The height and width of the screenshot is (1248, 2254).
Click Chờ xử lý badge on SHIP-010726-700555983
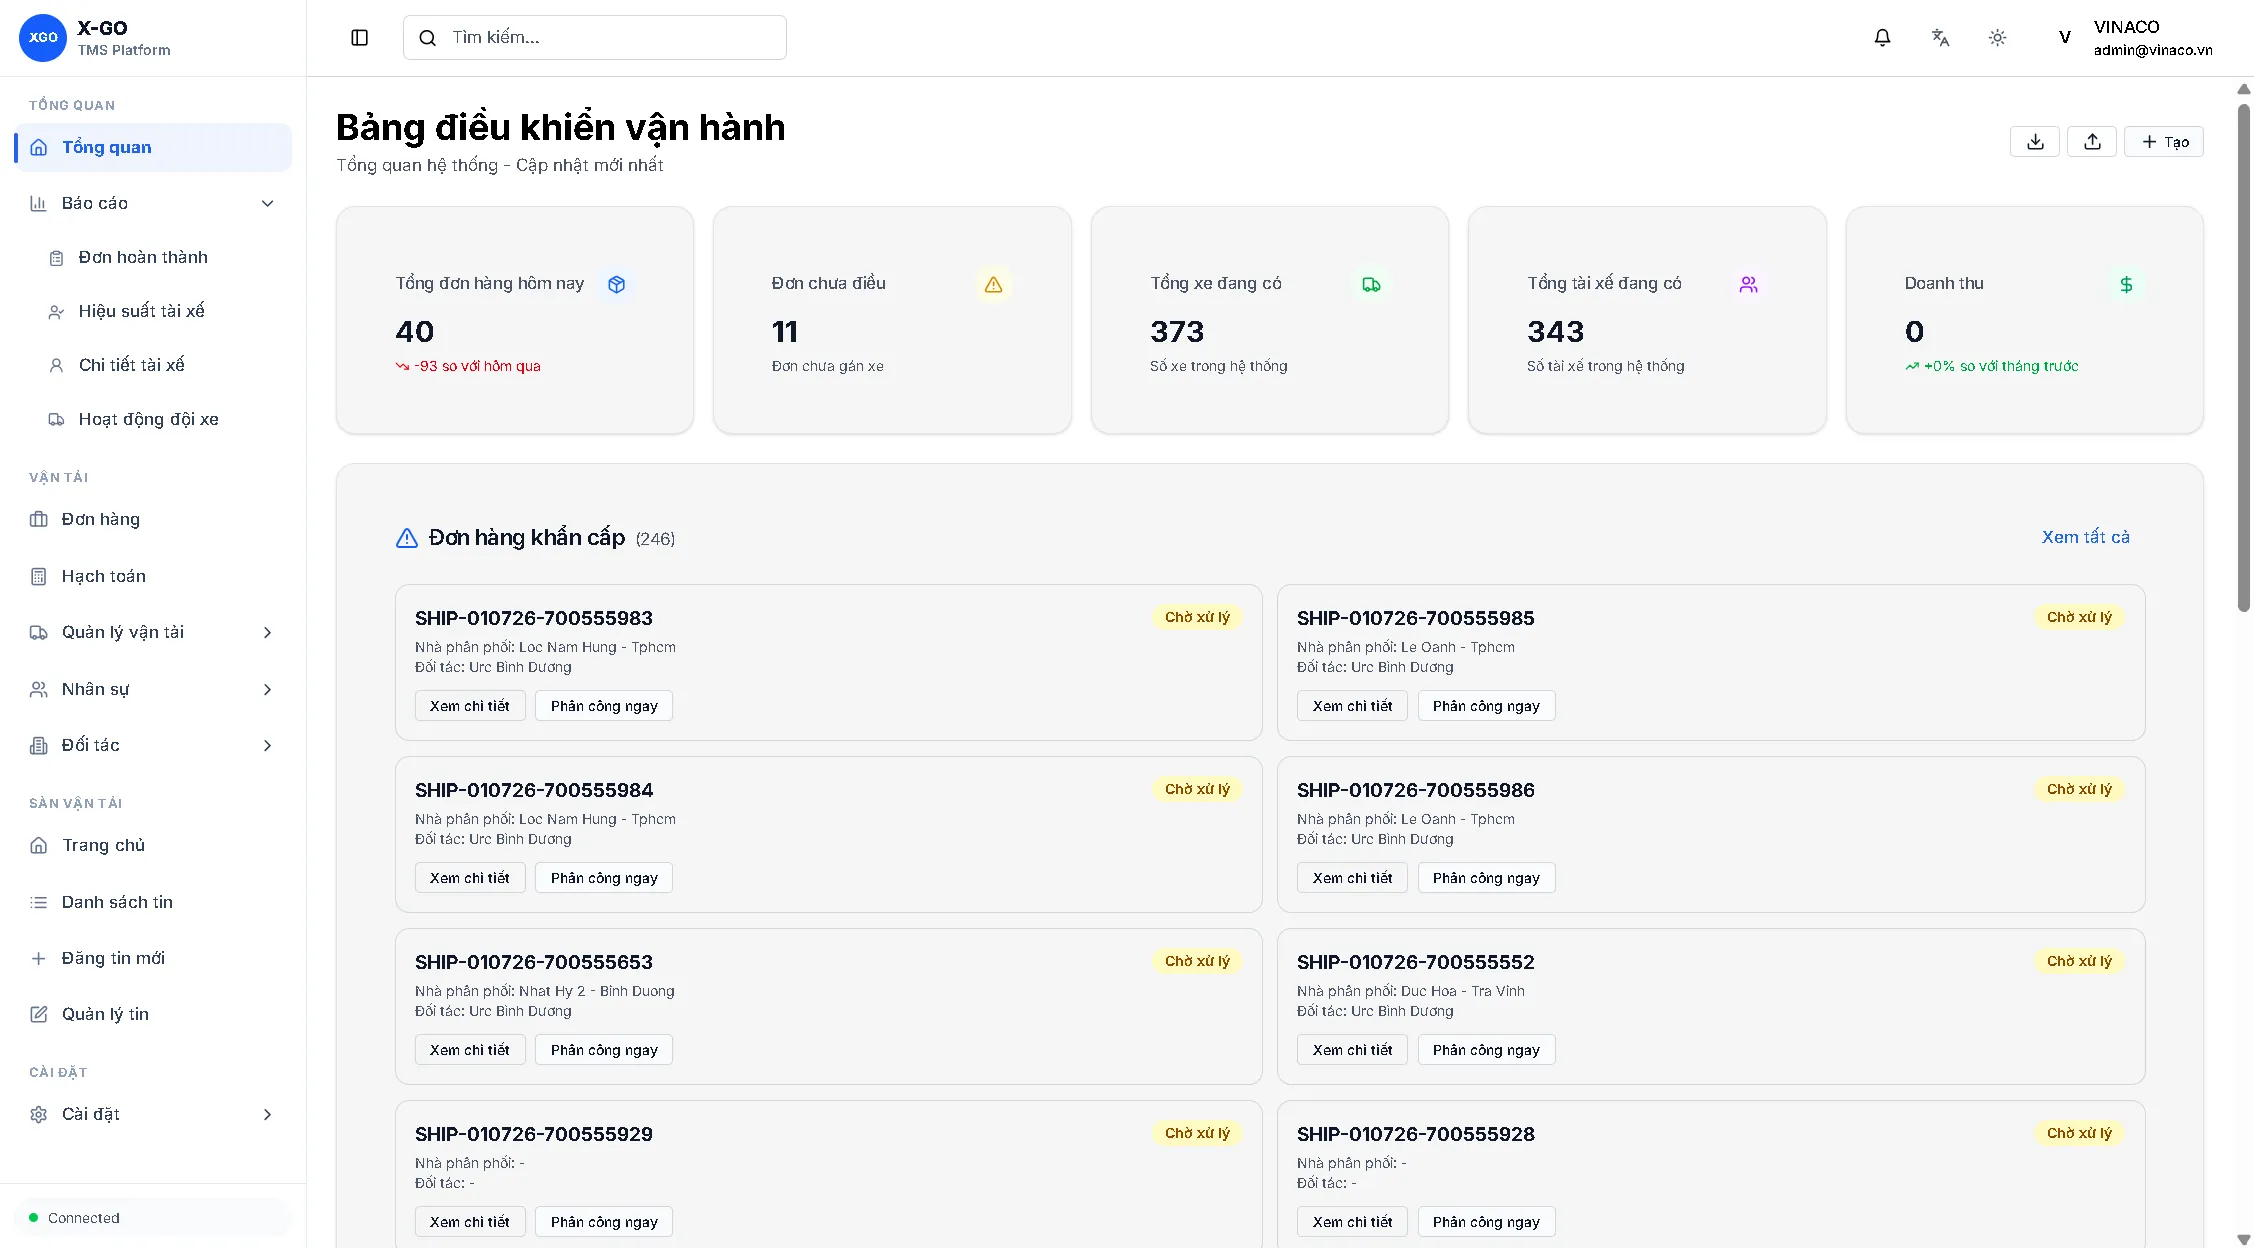tap(1197, 617)
